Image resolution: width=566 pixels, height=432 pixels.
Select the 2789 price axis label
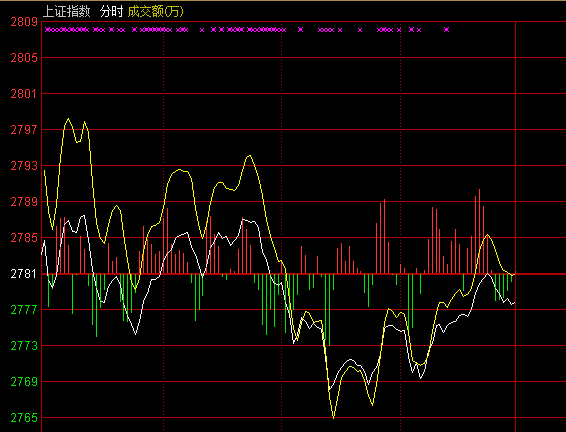(x=24, y=202)
